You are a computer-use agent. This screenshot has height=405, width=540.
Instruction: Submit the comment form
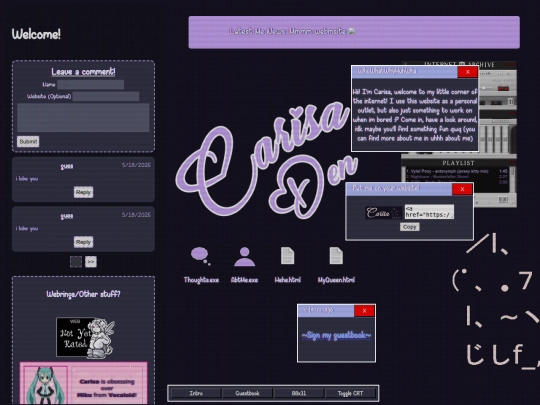pos(28,142)
